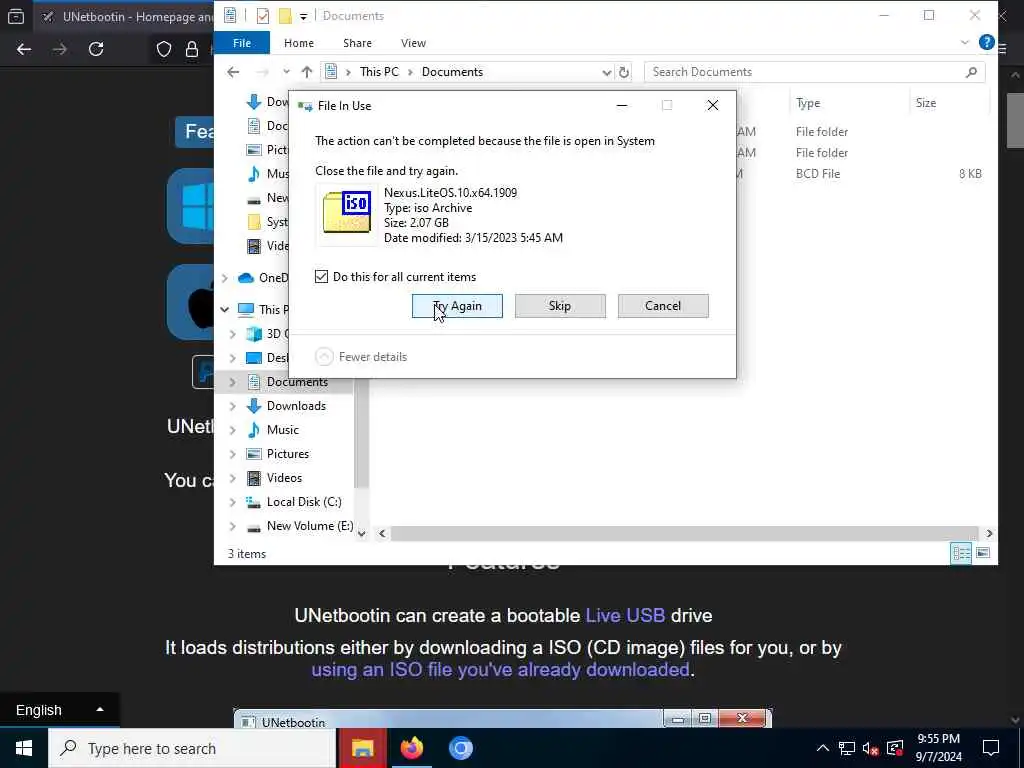
Task: Click the quick access Downloads arrow icon
Action: [x=253, y=102]
